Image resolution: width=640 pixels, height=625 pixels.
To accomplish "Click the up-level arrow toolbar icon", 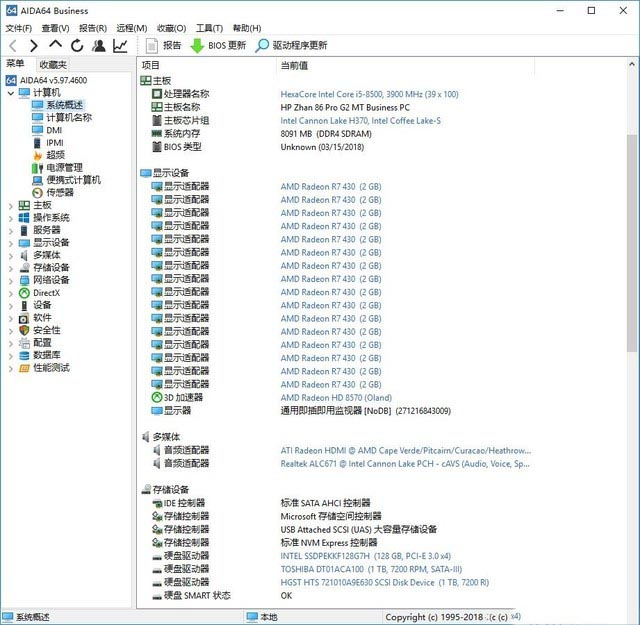I will tap(56, 45).
